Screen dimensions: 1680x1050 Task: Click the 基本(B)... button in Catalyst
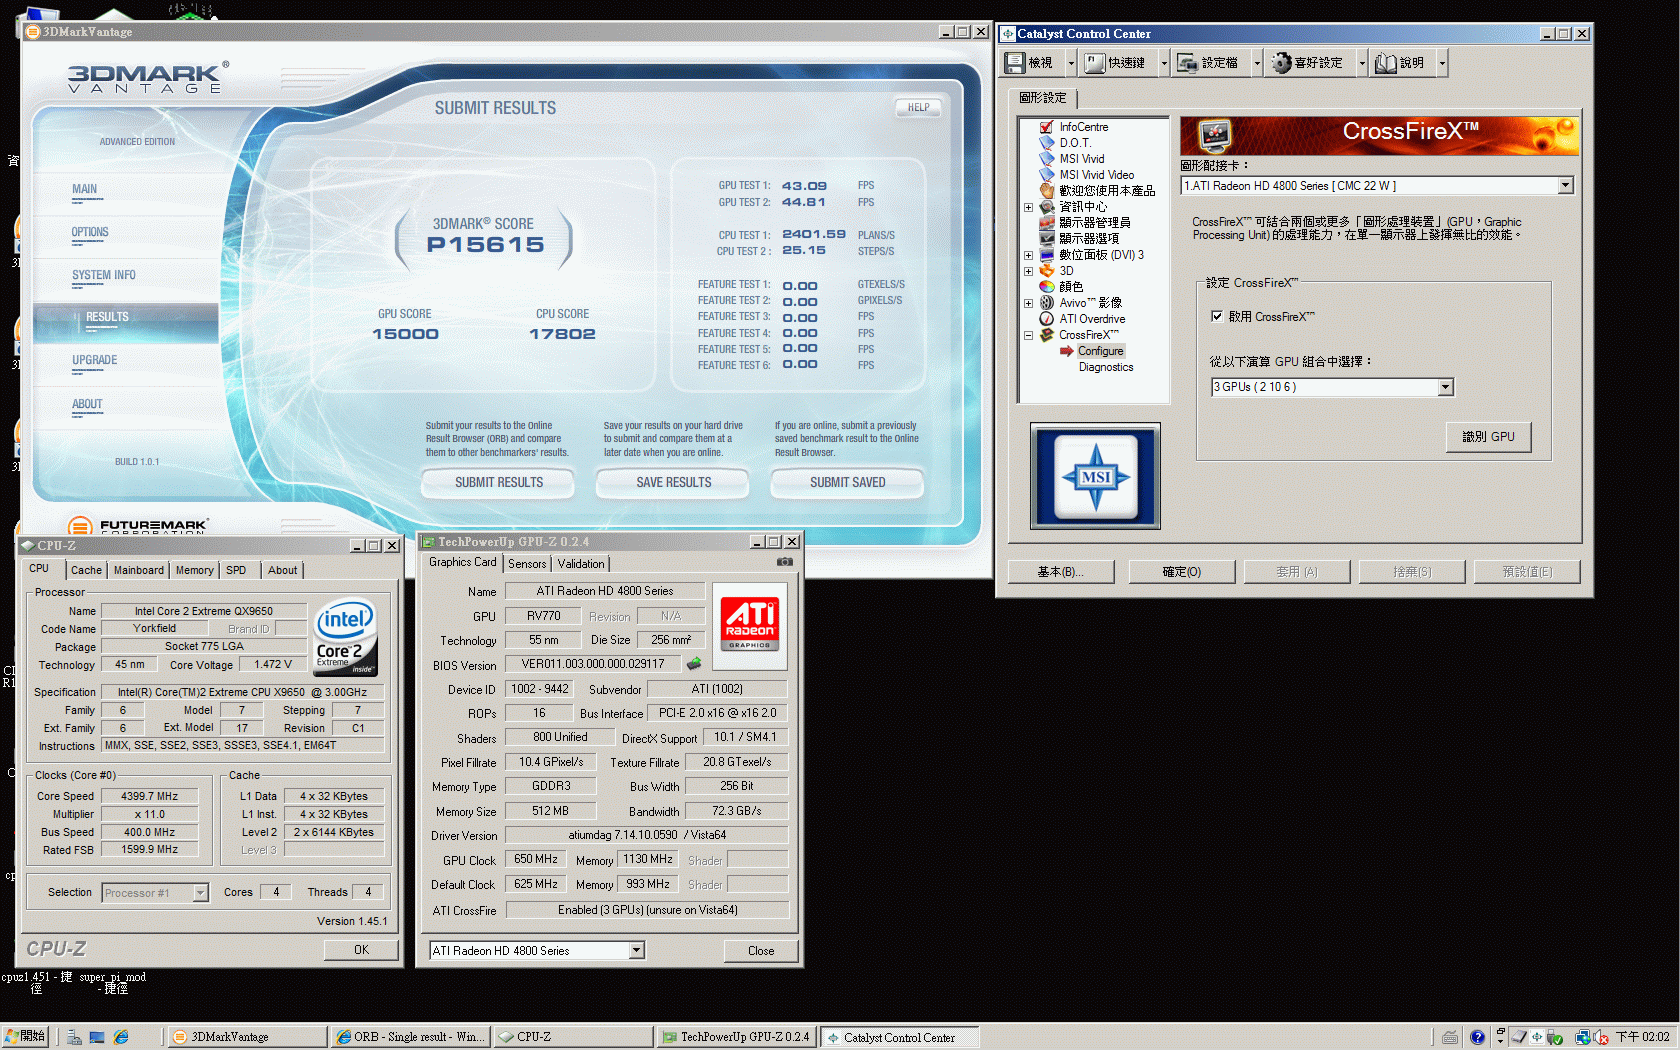pos(1060,572)
